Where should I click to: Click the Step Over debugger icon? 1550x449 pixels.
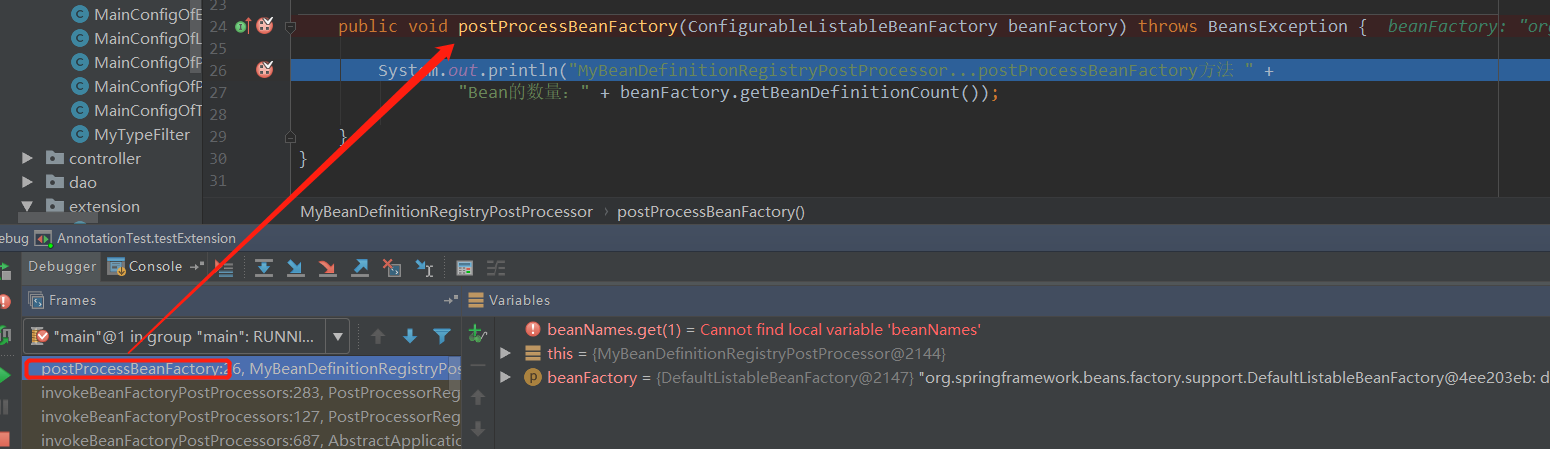[x=263, y=267]
